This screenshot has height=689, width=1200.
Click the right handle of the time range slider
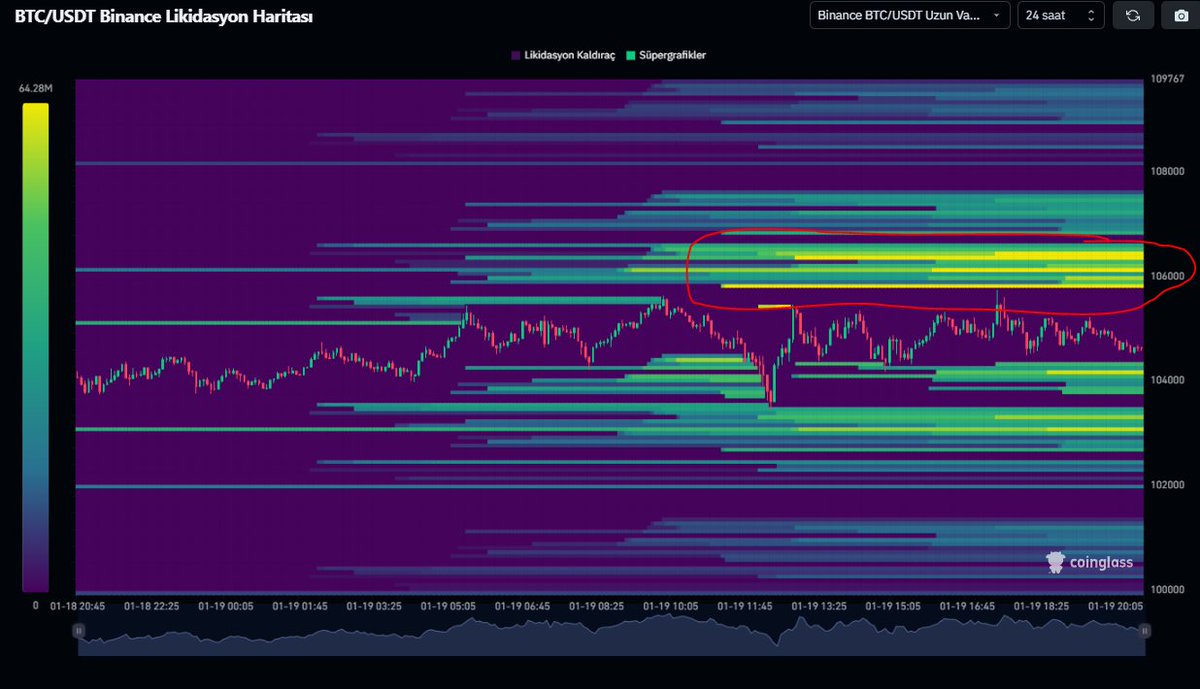point(1144,631)
